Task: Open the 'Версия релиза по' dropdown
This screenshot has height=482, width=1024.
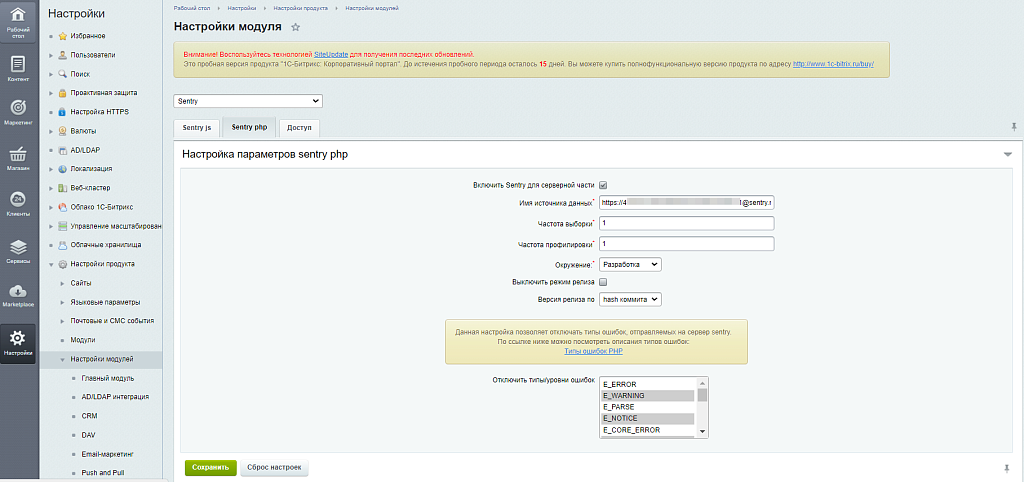Action: click(631, 299)
